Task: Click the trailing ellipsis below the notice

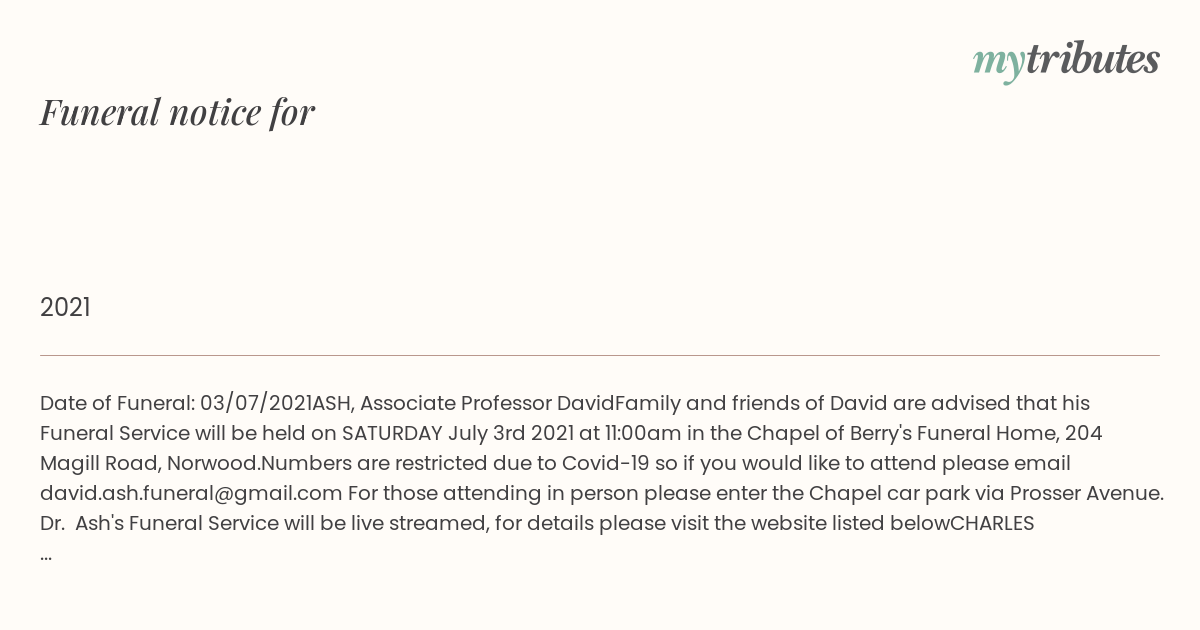Action: (x=46, y=556)
